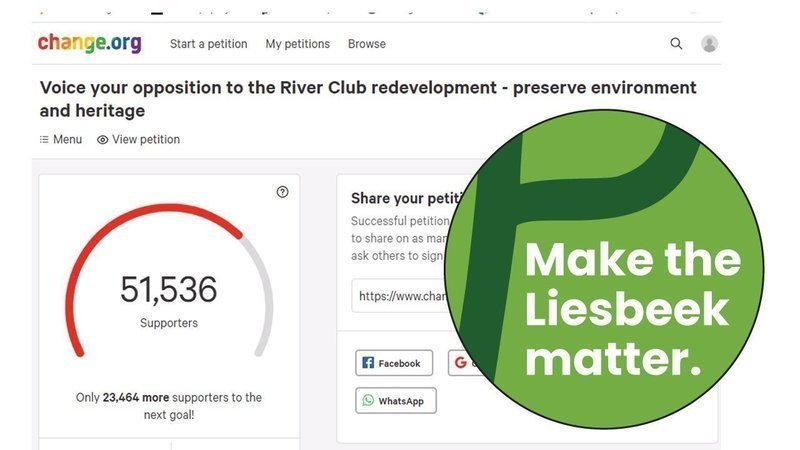Click the help question mark icon
This screenshot has width=800, height=450.
tap(282, 192)
